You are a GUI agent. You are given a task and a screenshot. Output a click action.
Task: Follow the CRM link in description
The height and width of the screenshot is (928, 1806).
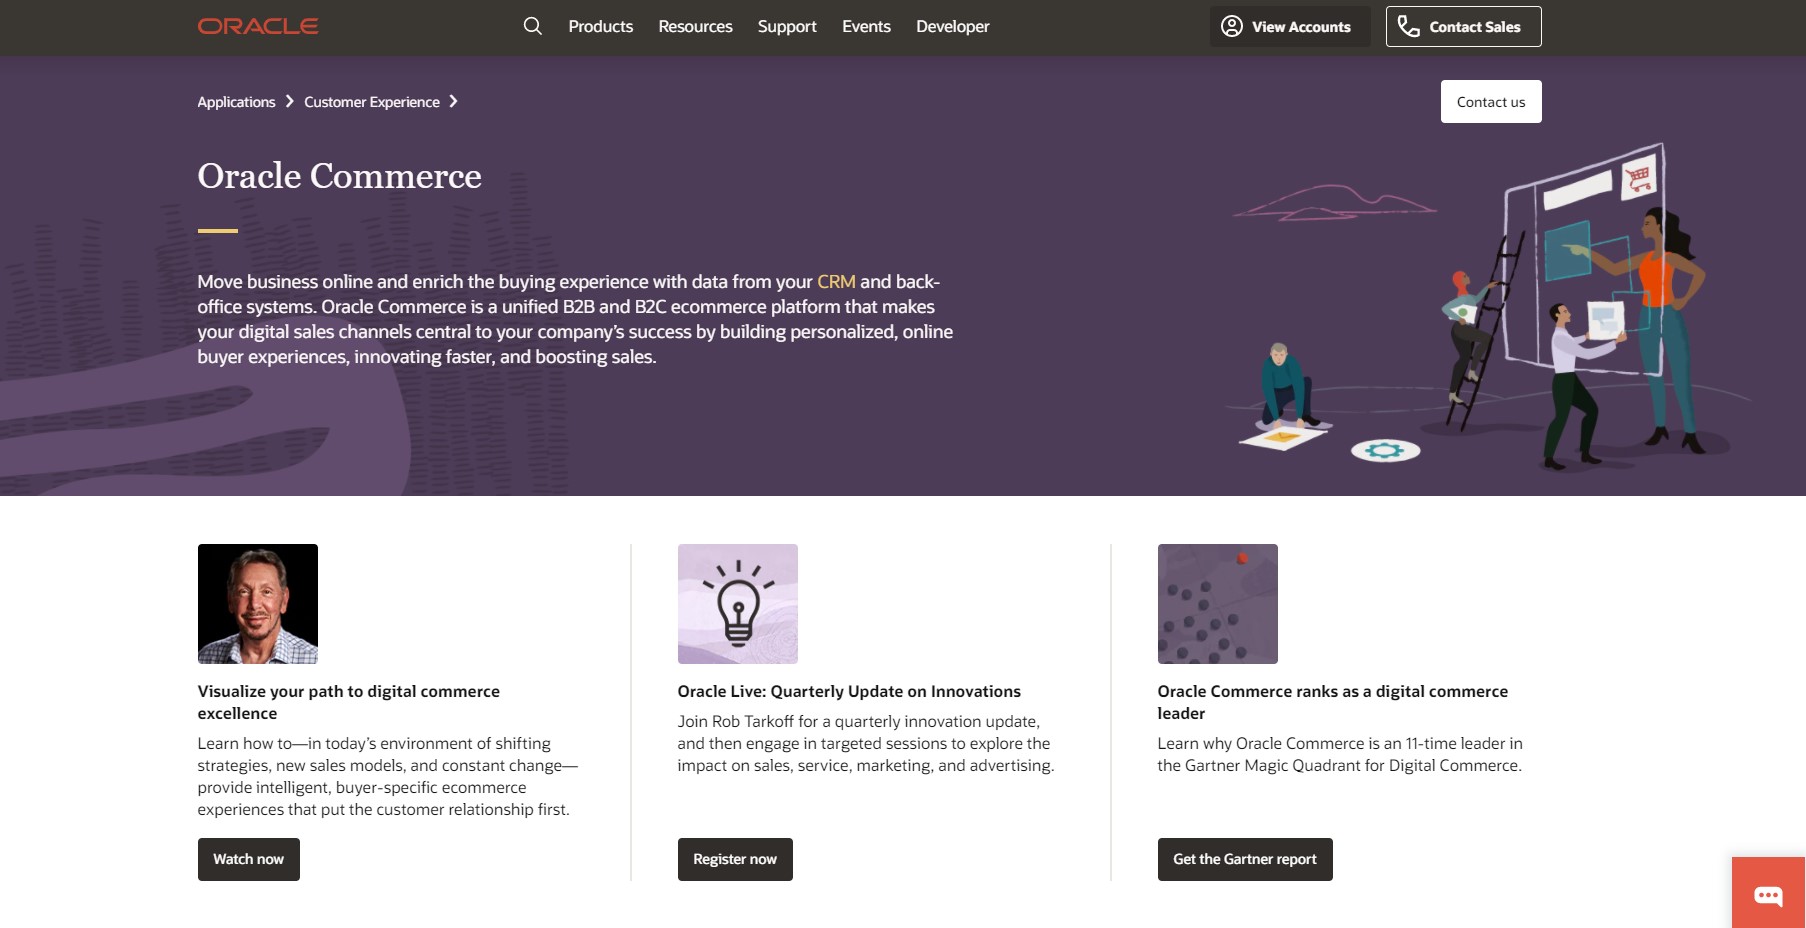point(836,282)
